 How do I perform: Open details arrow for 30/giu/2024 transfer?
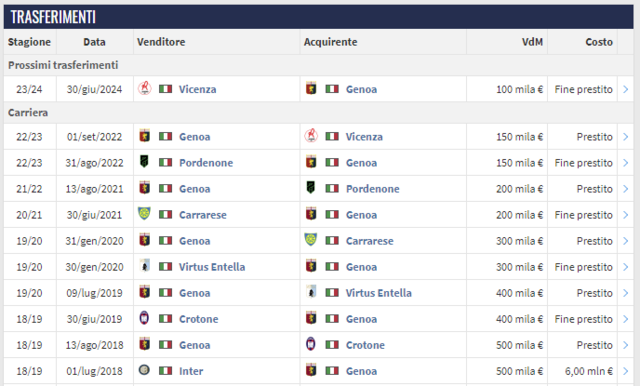(625, 89)
